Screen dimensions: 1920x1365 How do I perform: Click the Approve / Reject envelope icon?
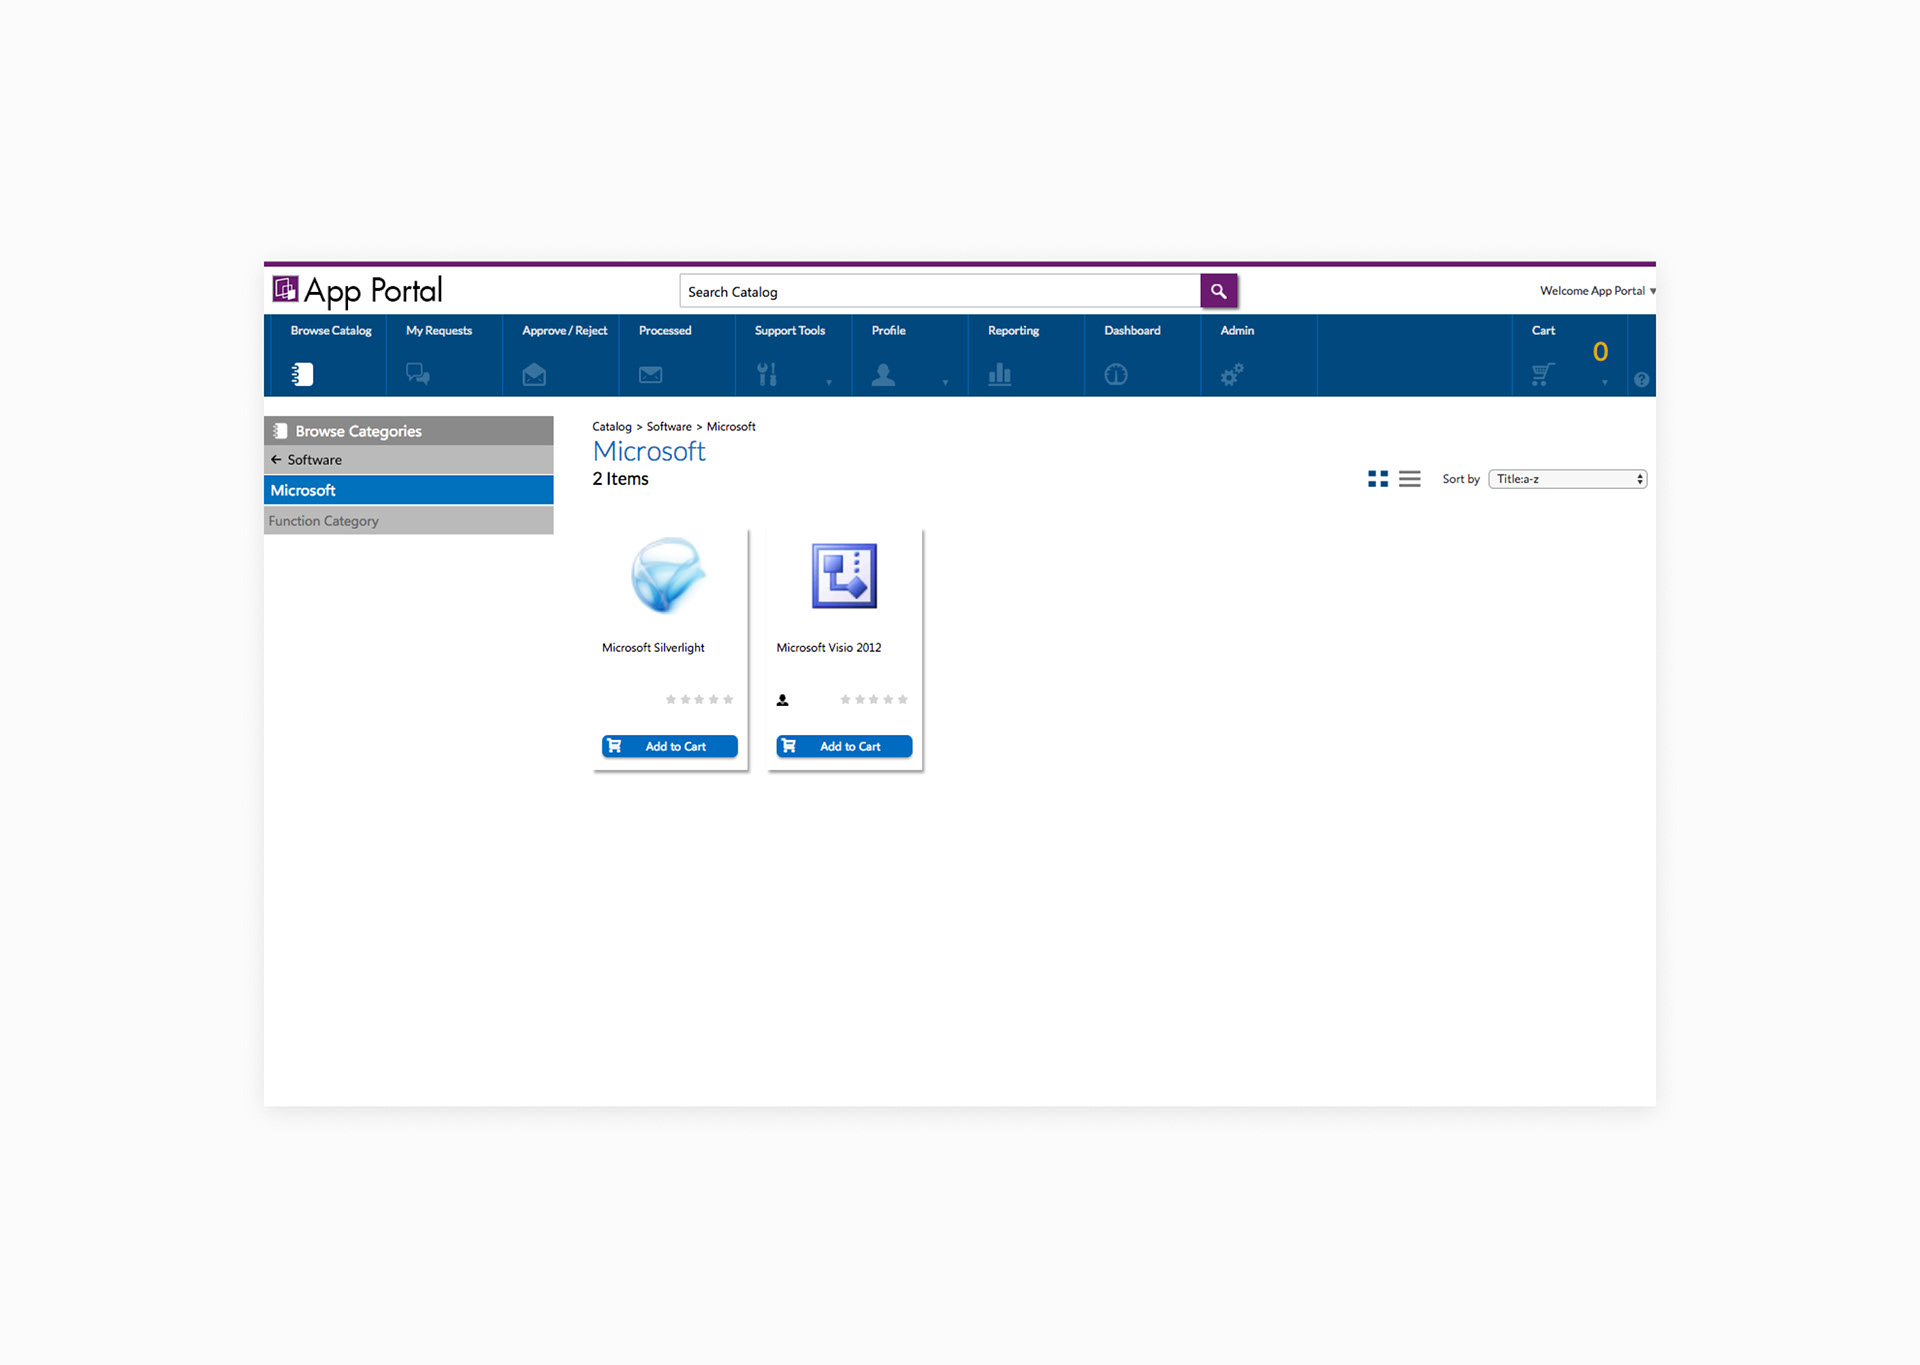click(x=534, y=374)
